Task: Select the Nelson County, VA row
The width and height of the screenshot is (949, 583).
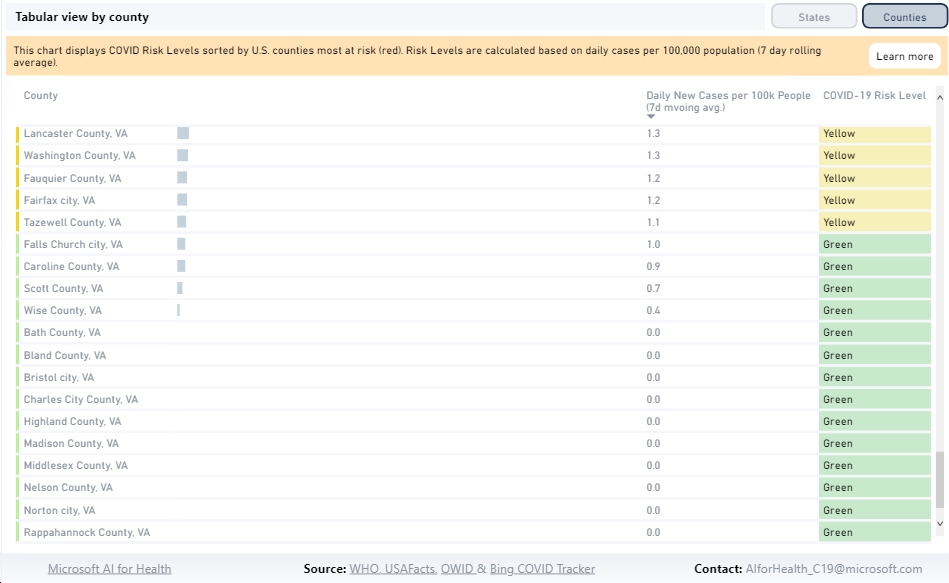Action: [x=473, y=487]
